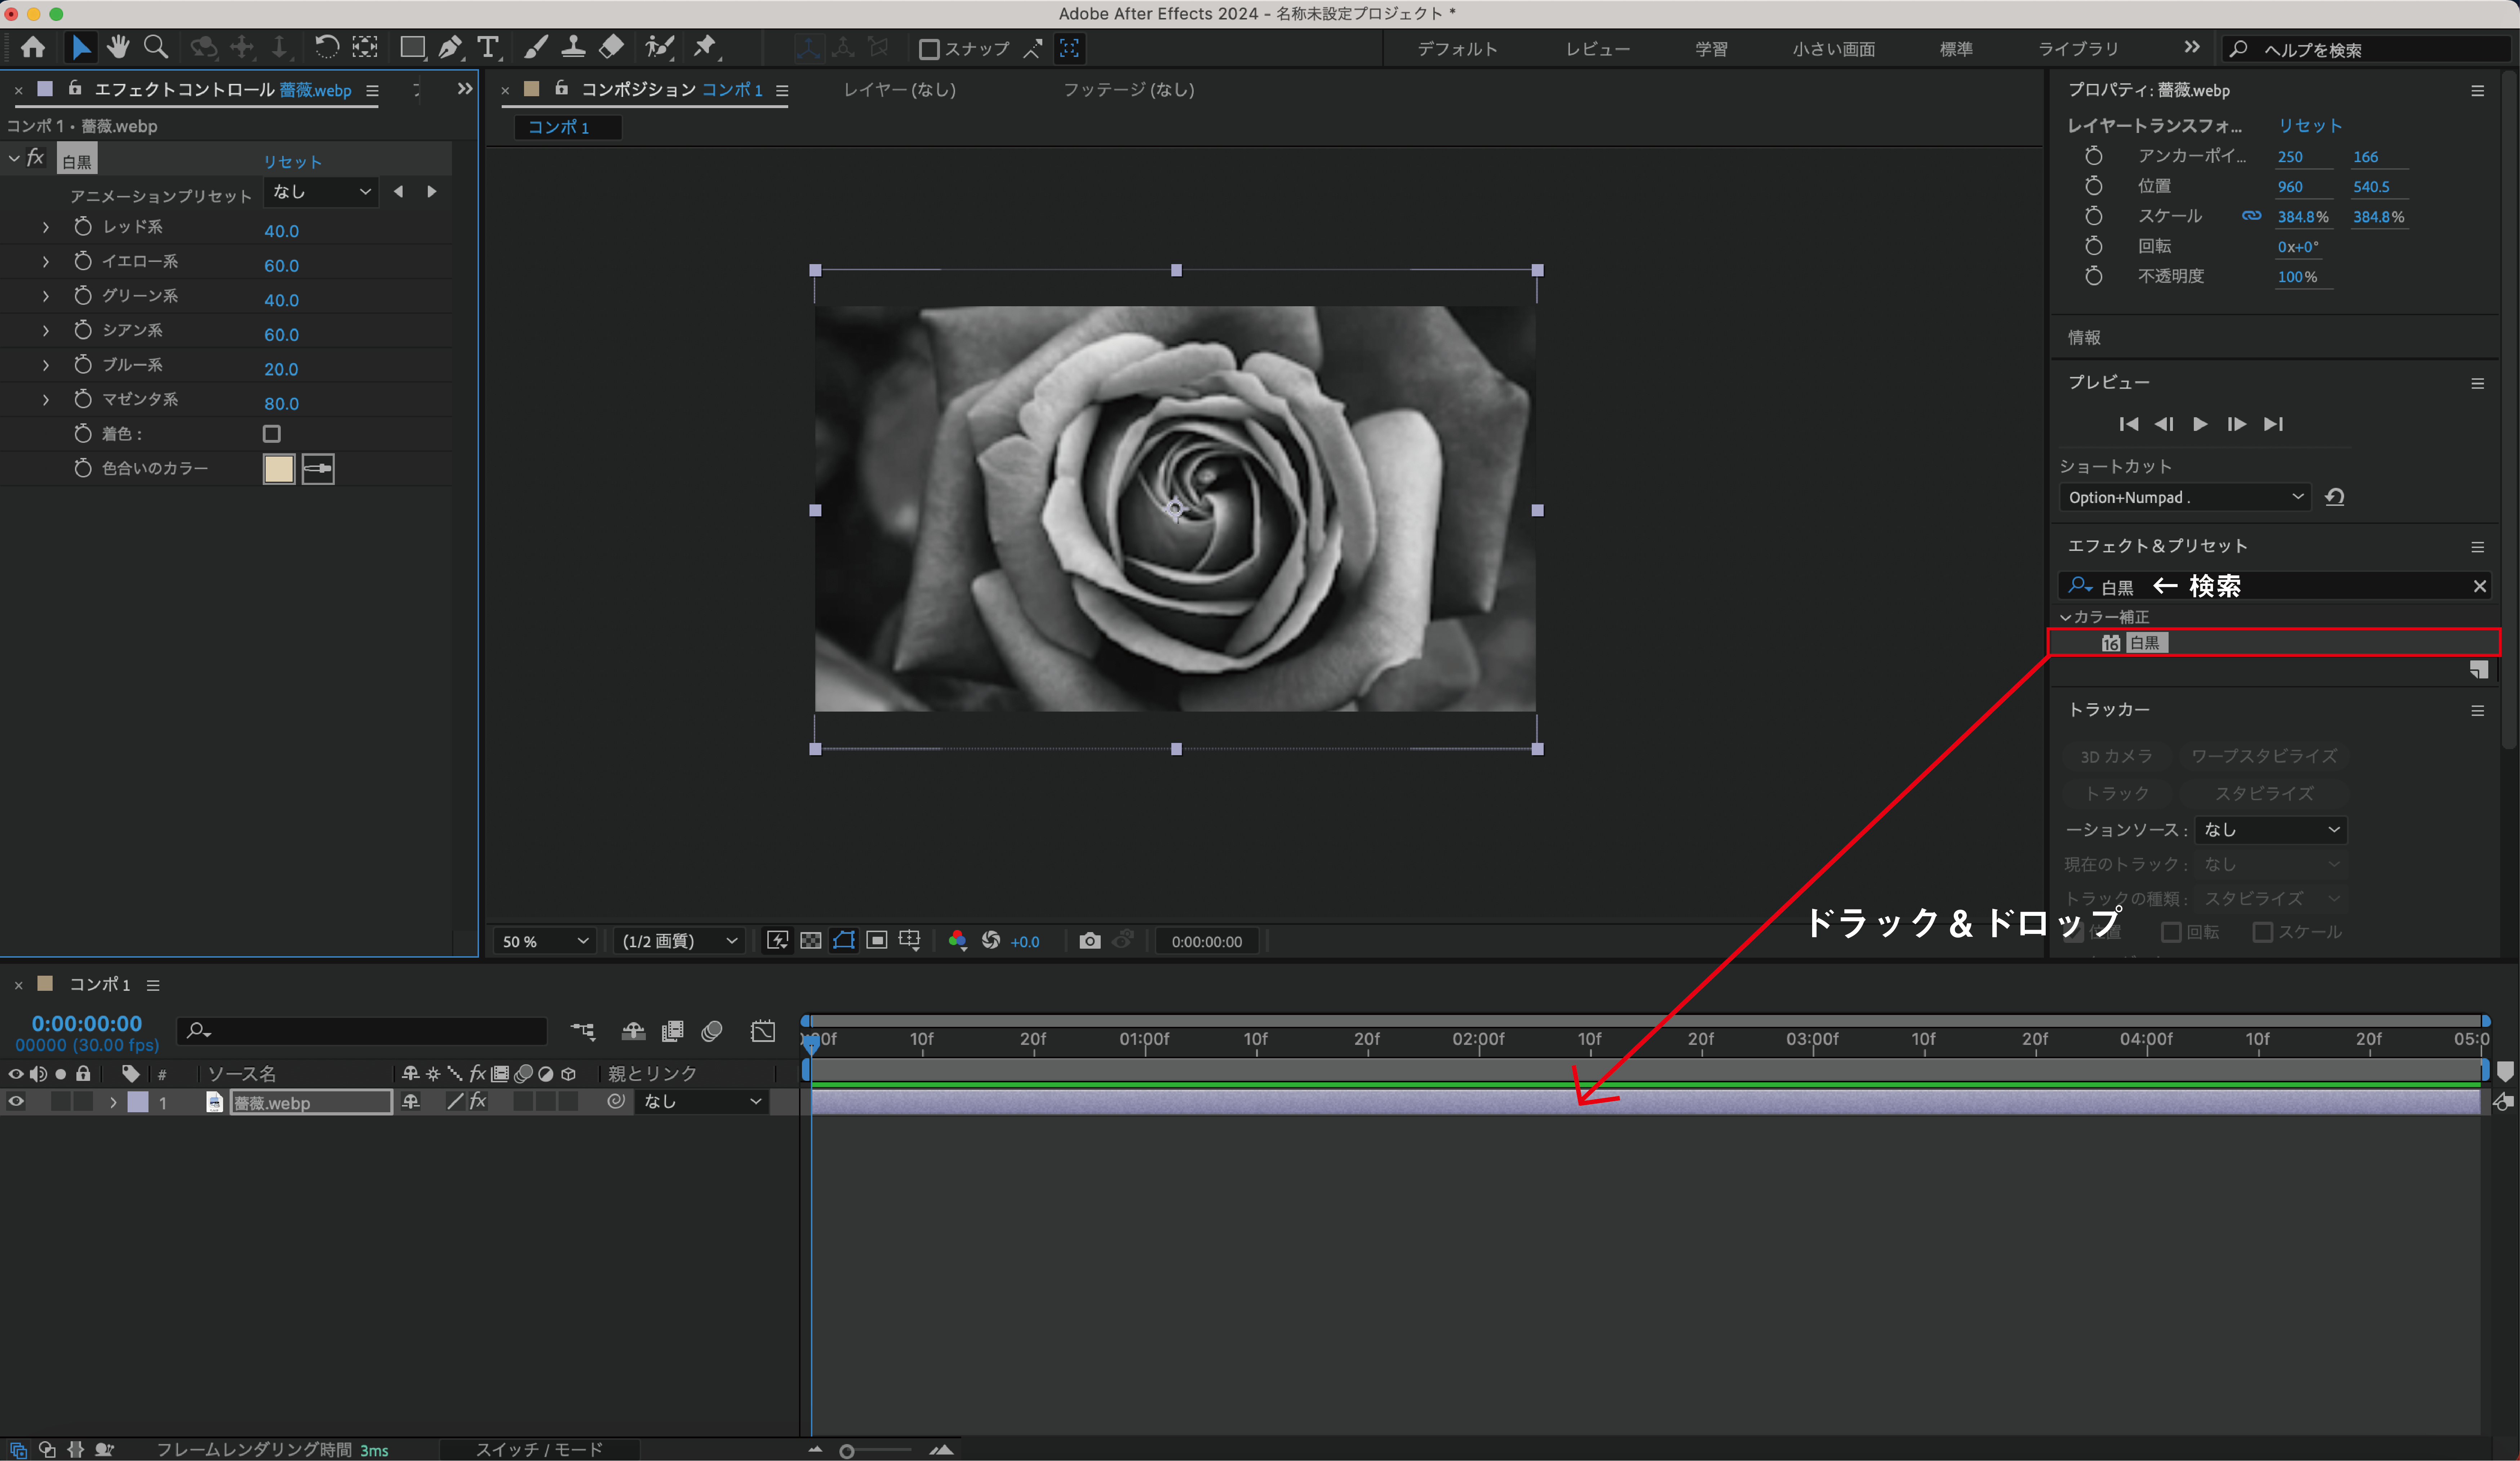Check the 着色 checkbox

271,433
